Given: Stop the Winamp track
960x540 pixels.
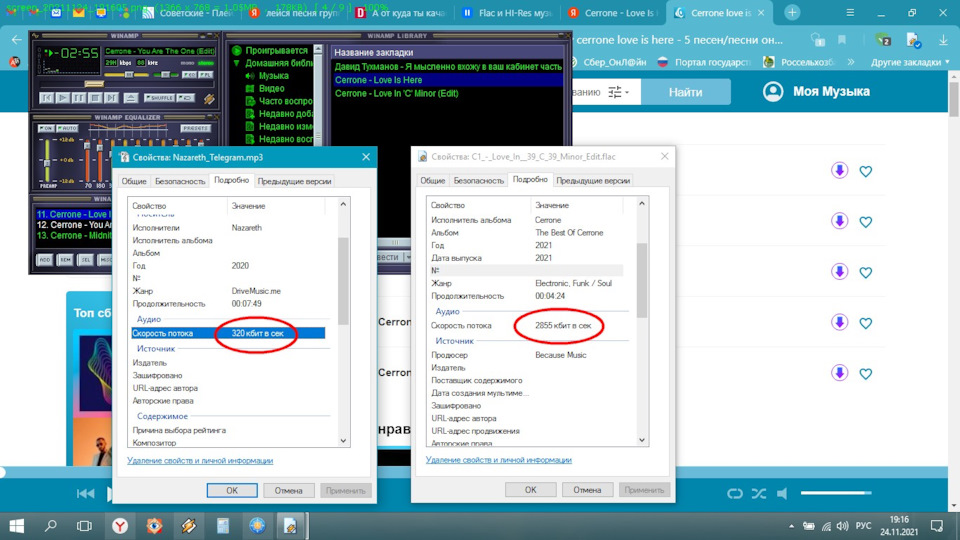Looking at the screenshot, I should [x=95, y=98].
